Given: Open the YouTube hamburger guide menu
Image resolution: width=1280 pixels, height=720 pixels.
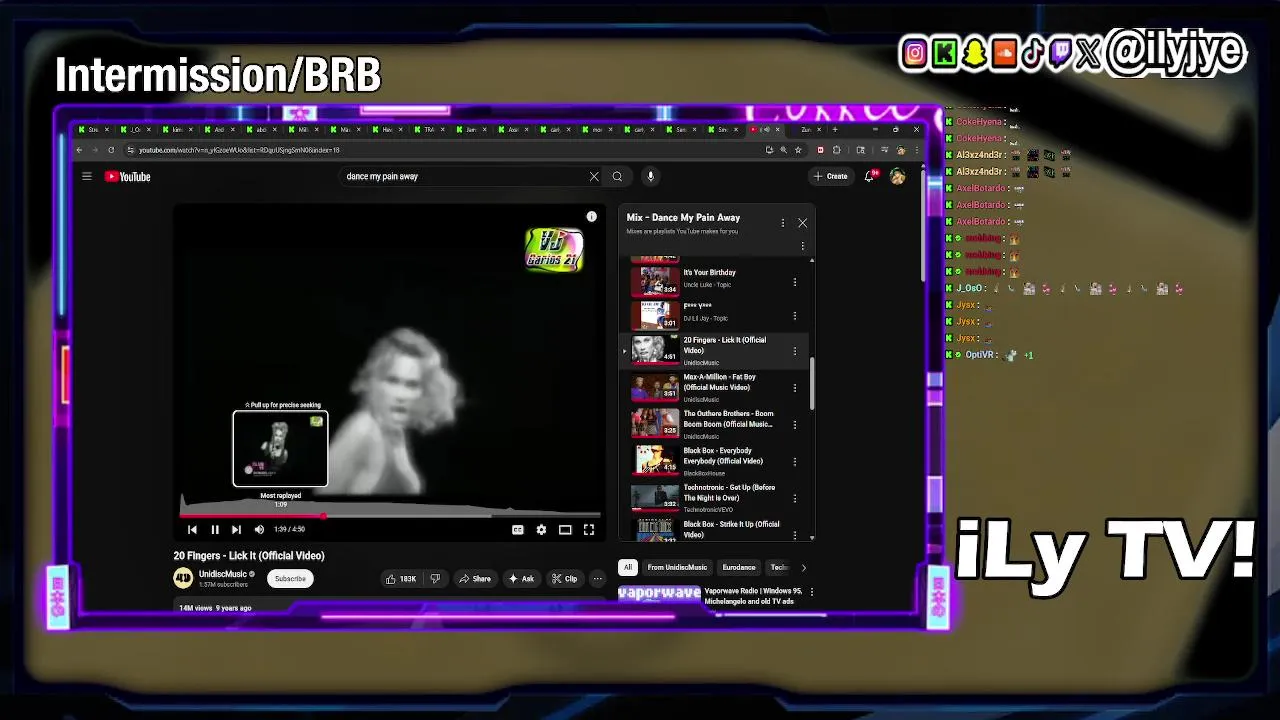Looking at the screenshot, I should (x=87, y=177).
